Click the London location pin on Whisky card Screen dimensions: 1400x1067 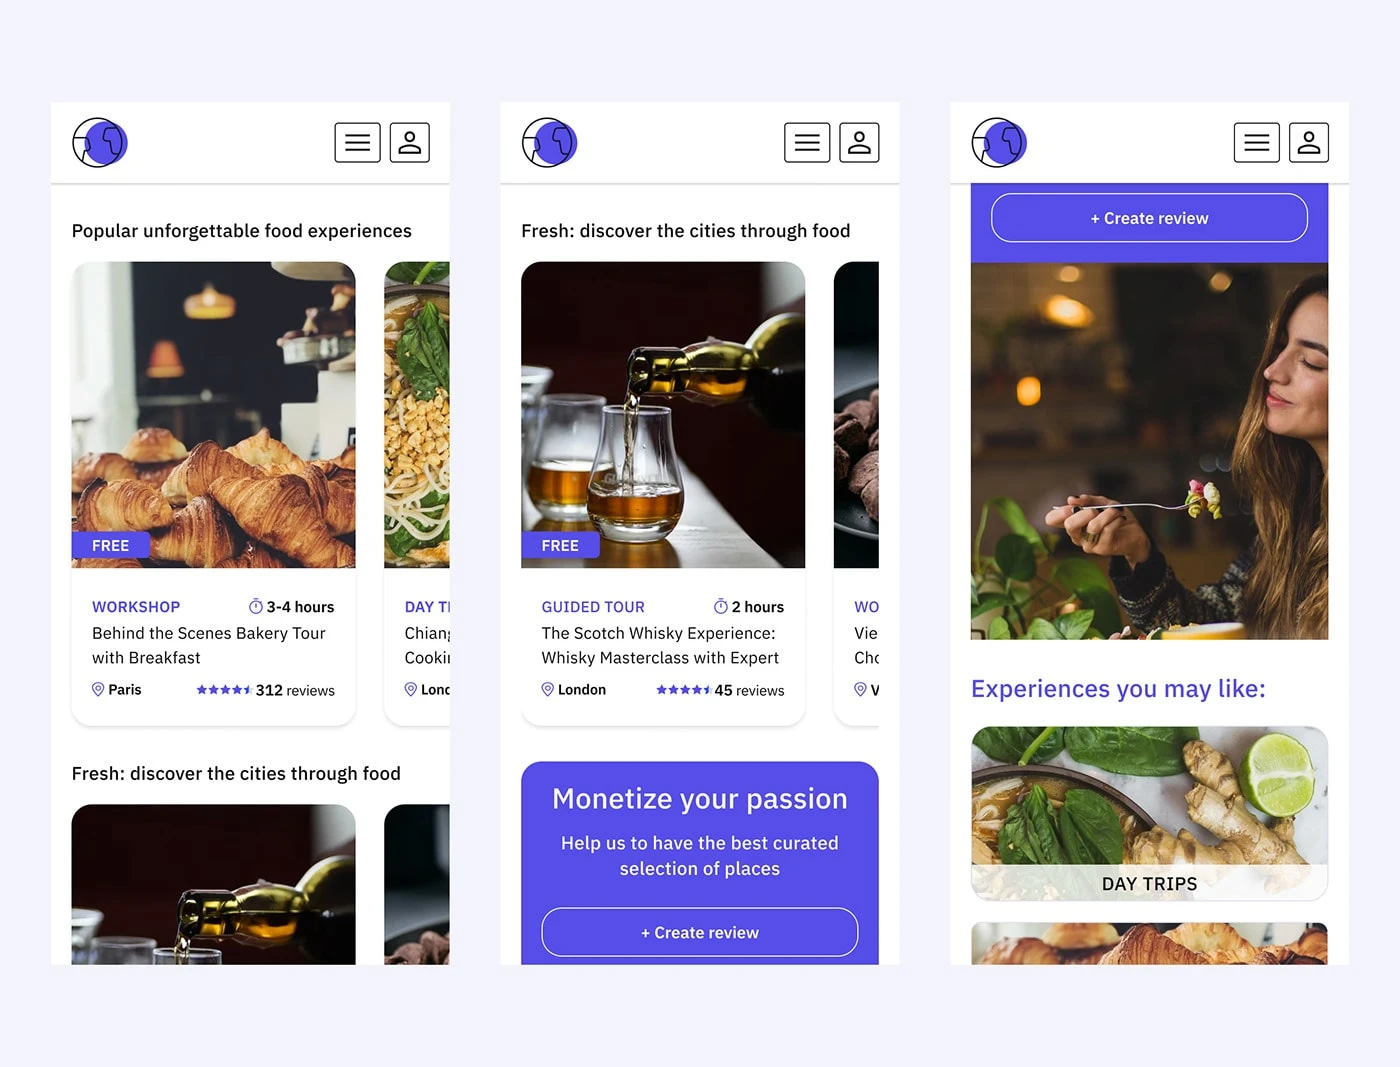(547, 690)
